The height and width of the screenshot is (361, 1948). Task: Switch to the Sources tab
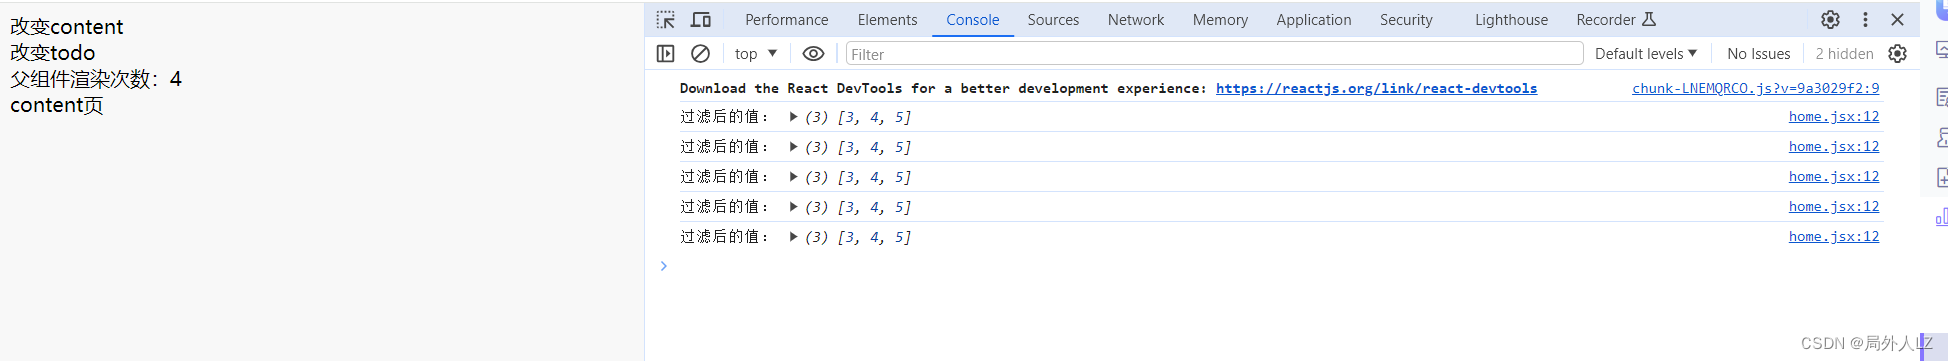(1053, 20)
